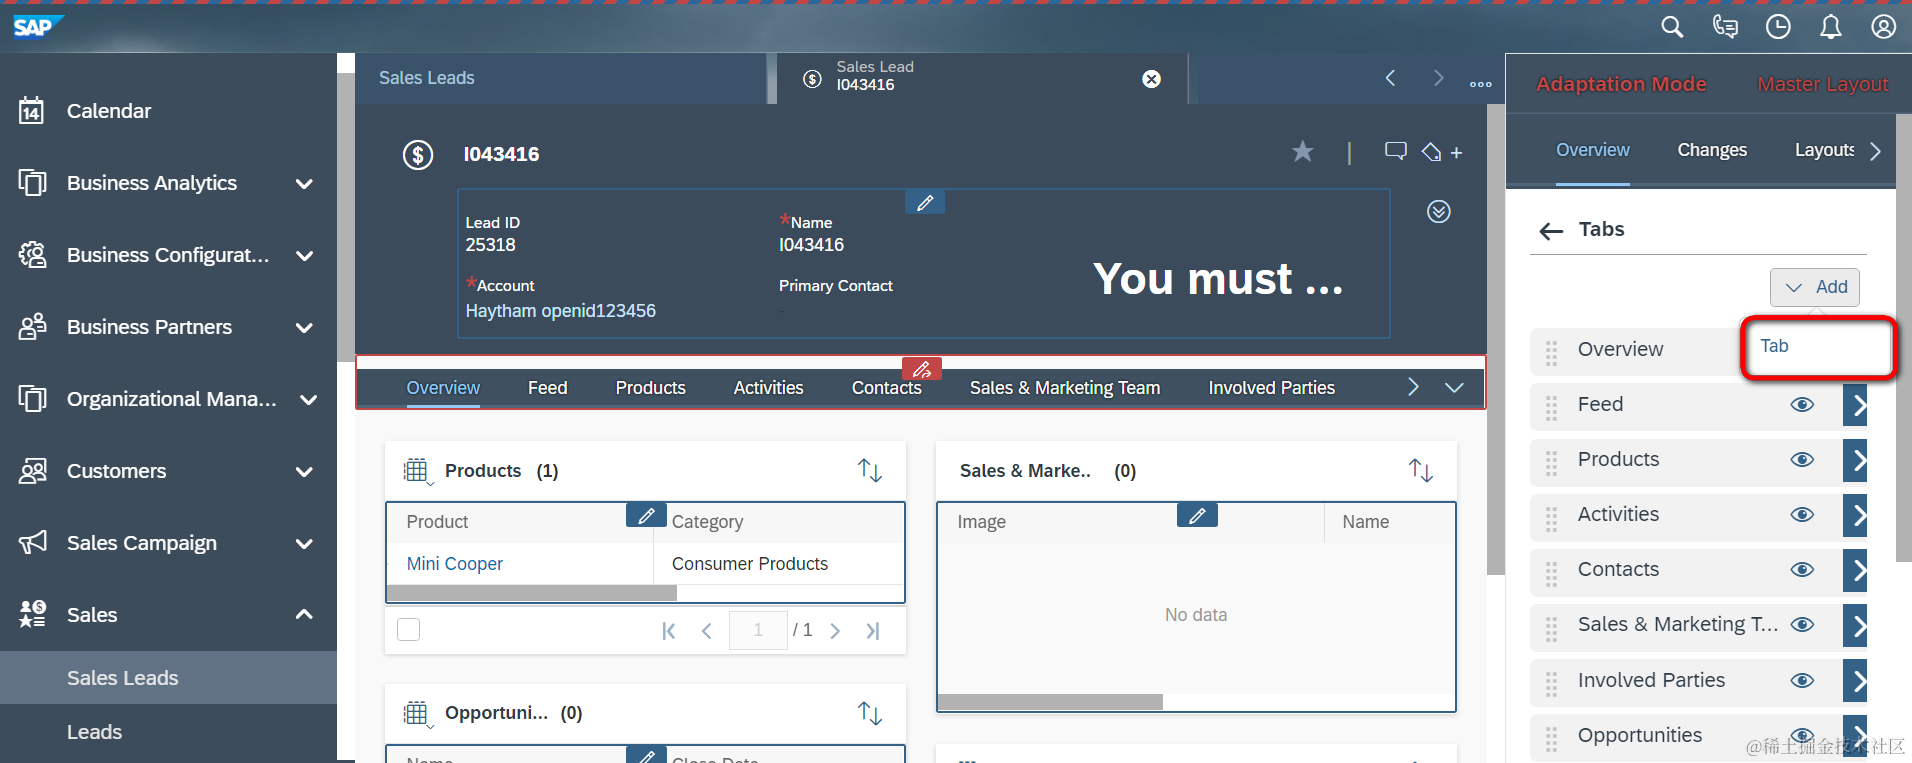Open the search icon in header
The width and height of the screenshot is (1912, 763).
point(1672,27)
